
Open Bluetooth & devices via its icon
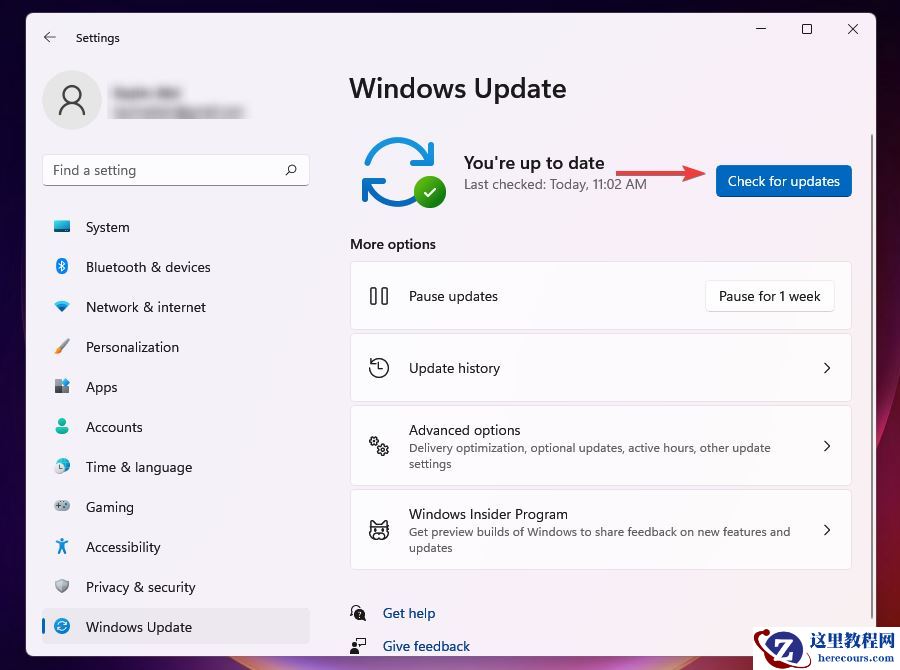point(63,267)
